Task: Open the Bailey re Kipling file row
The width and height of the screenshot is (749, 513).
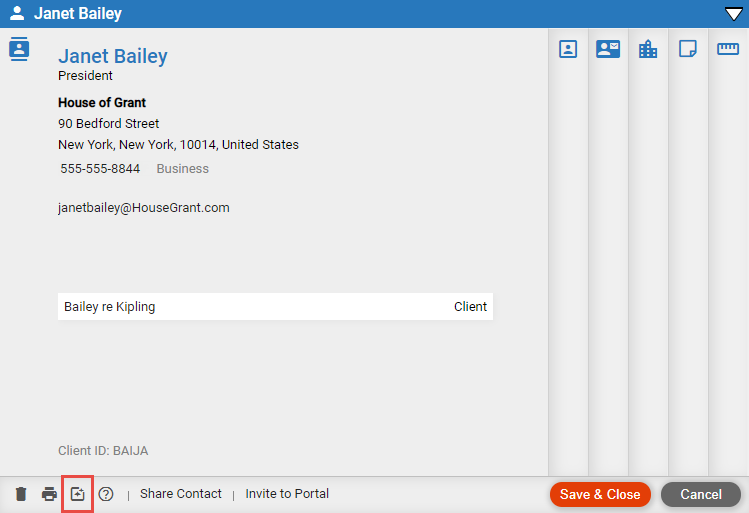Action: [x=275, y=307]
